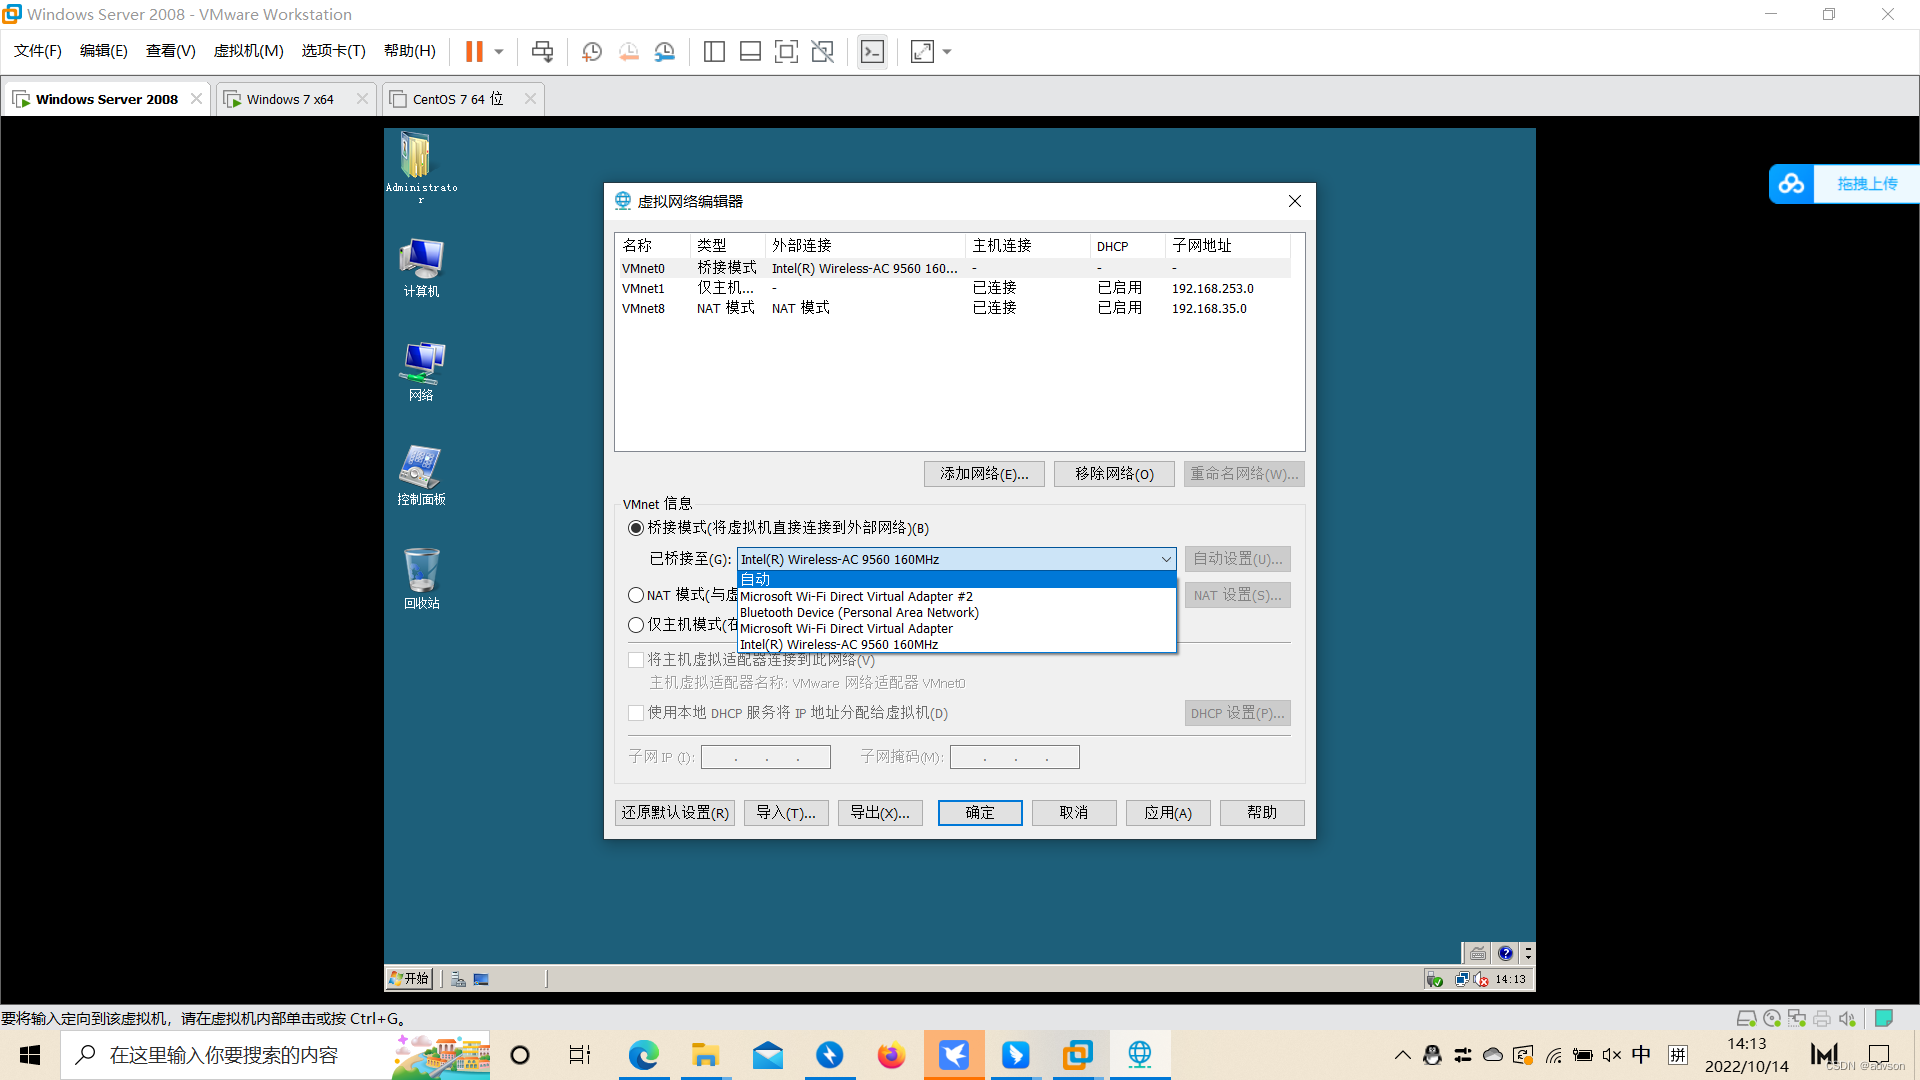Select 自动 from the bridged adapter dropdown

point(757,579)
